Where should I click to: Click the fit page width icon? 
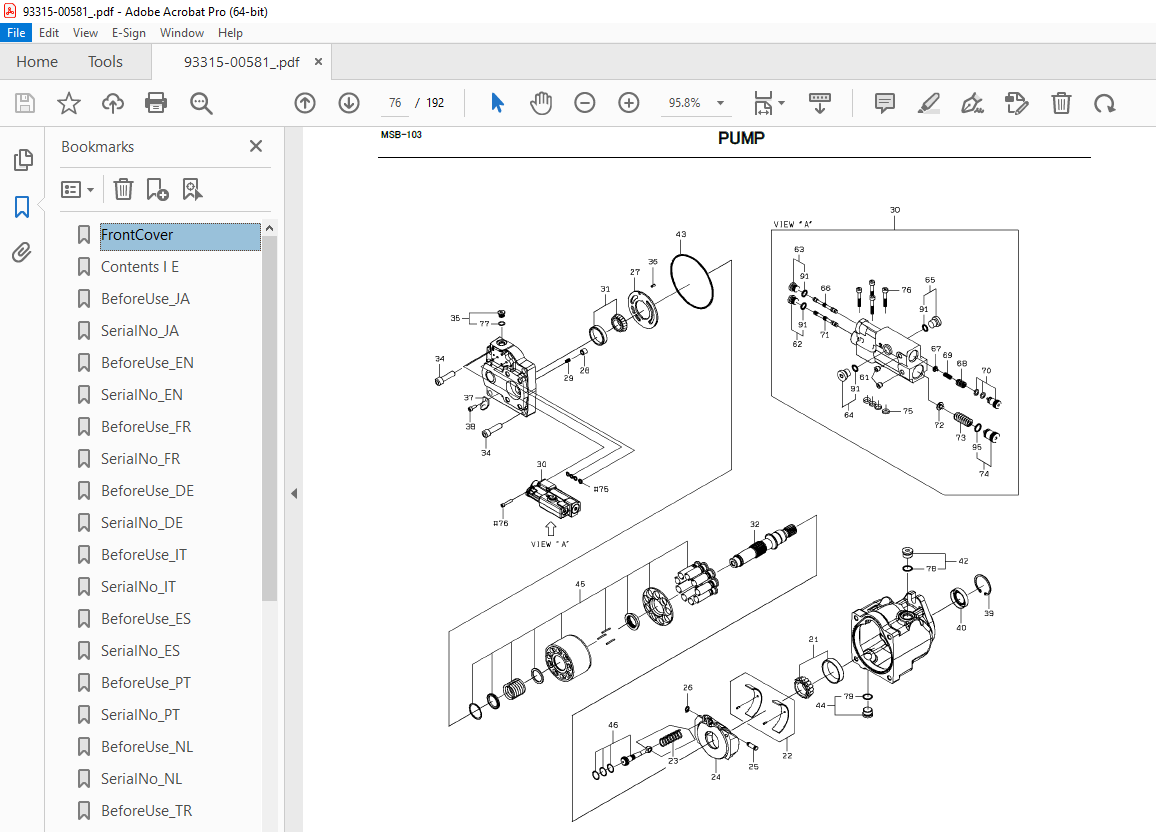click(763, 103)
